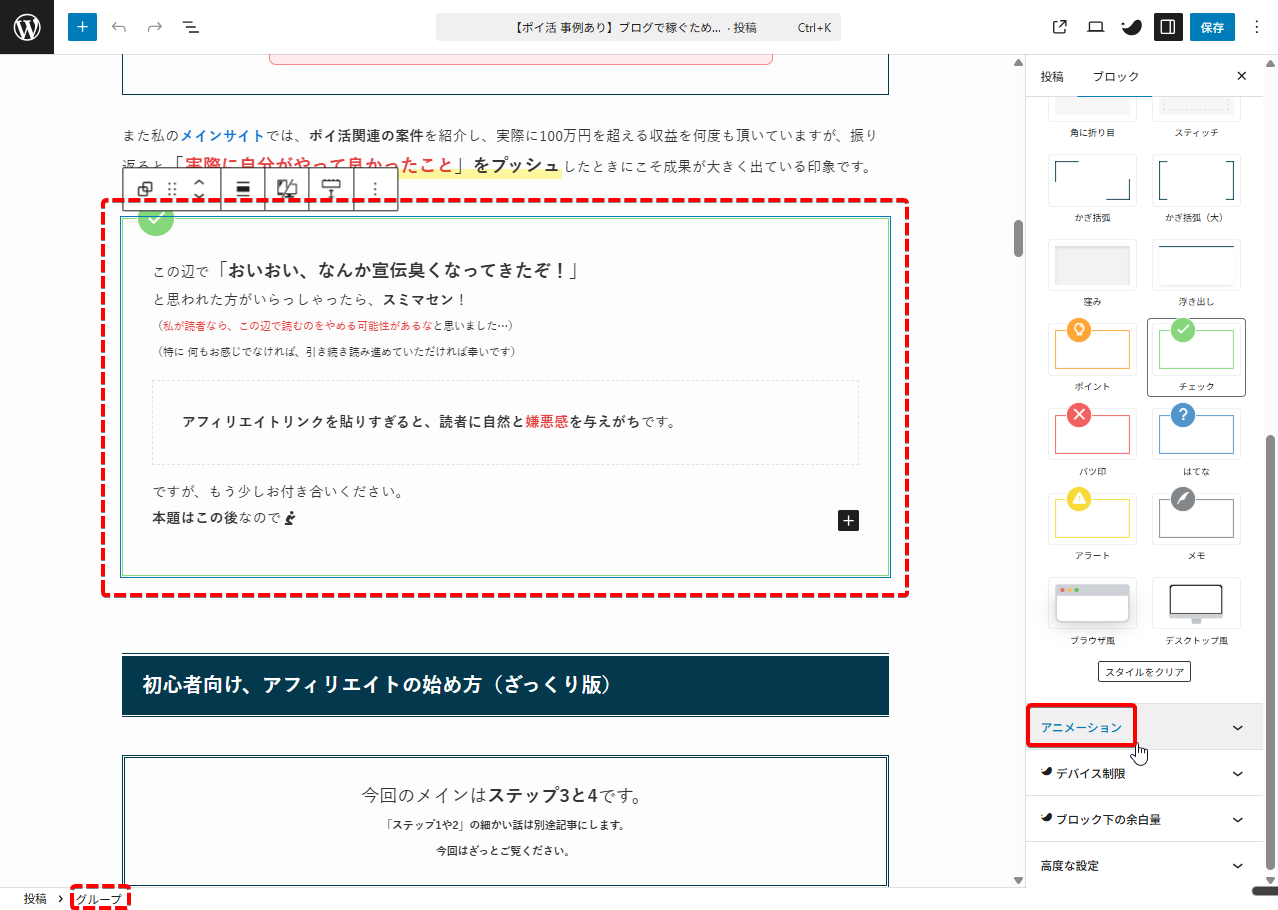Open block toolbar options three-dot menu
Screen dimensions: 1278x910
(376, 189)
